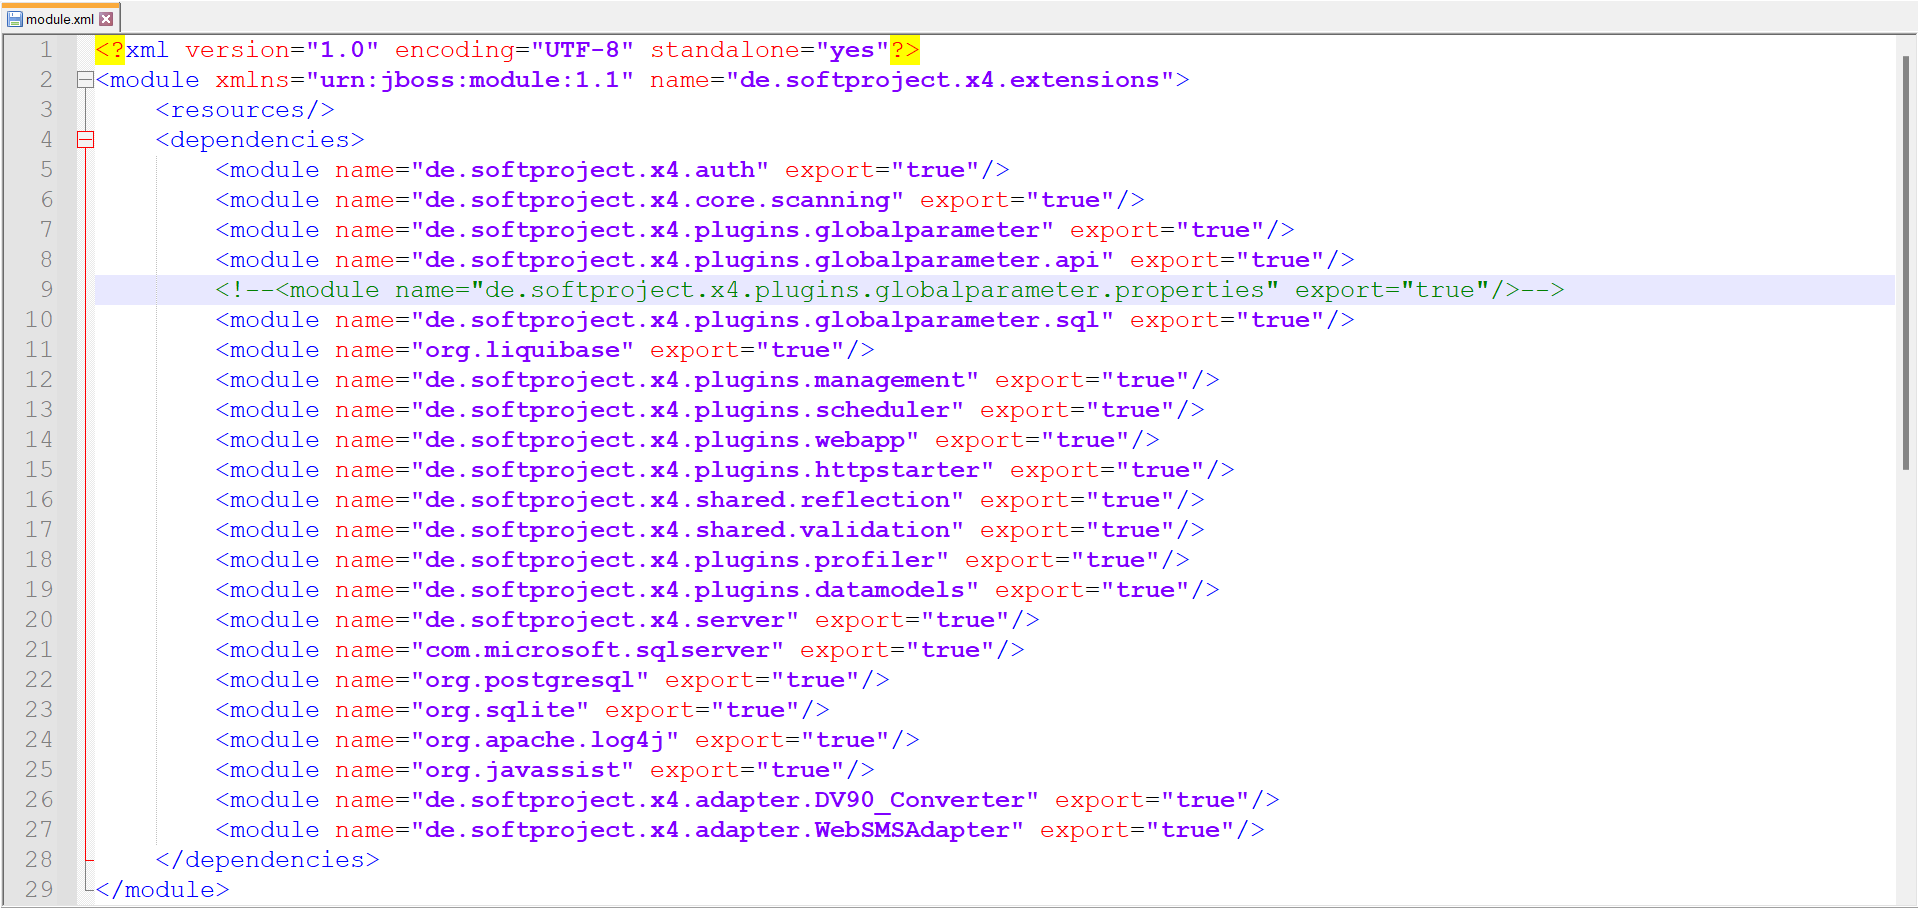This screenshot has width=1918, height=908.
Task: Collapse the root module element fold marker
Action: [x=85, y=79]
